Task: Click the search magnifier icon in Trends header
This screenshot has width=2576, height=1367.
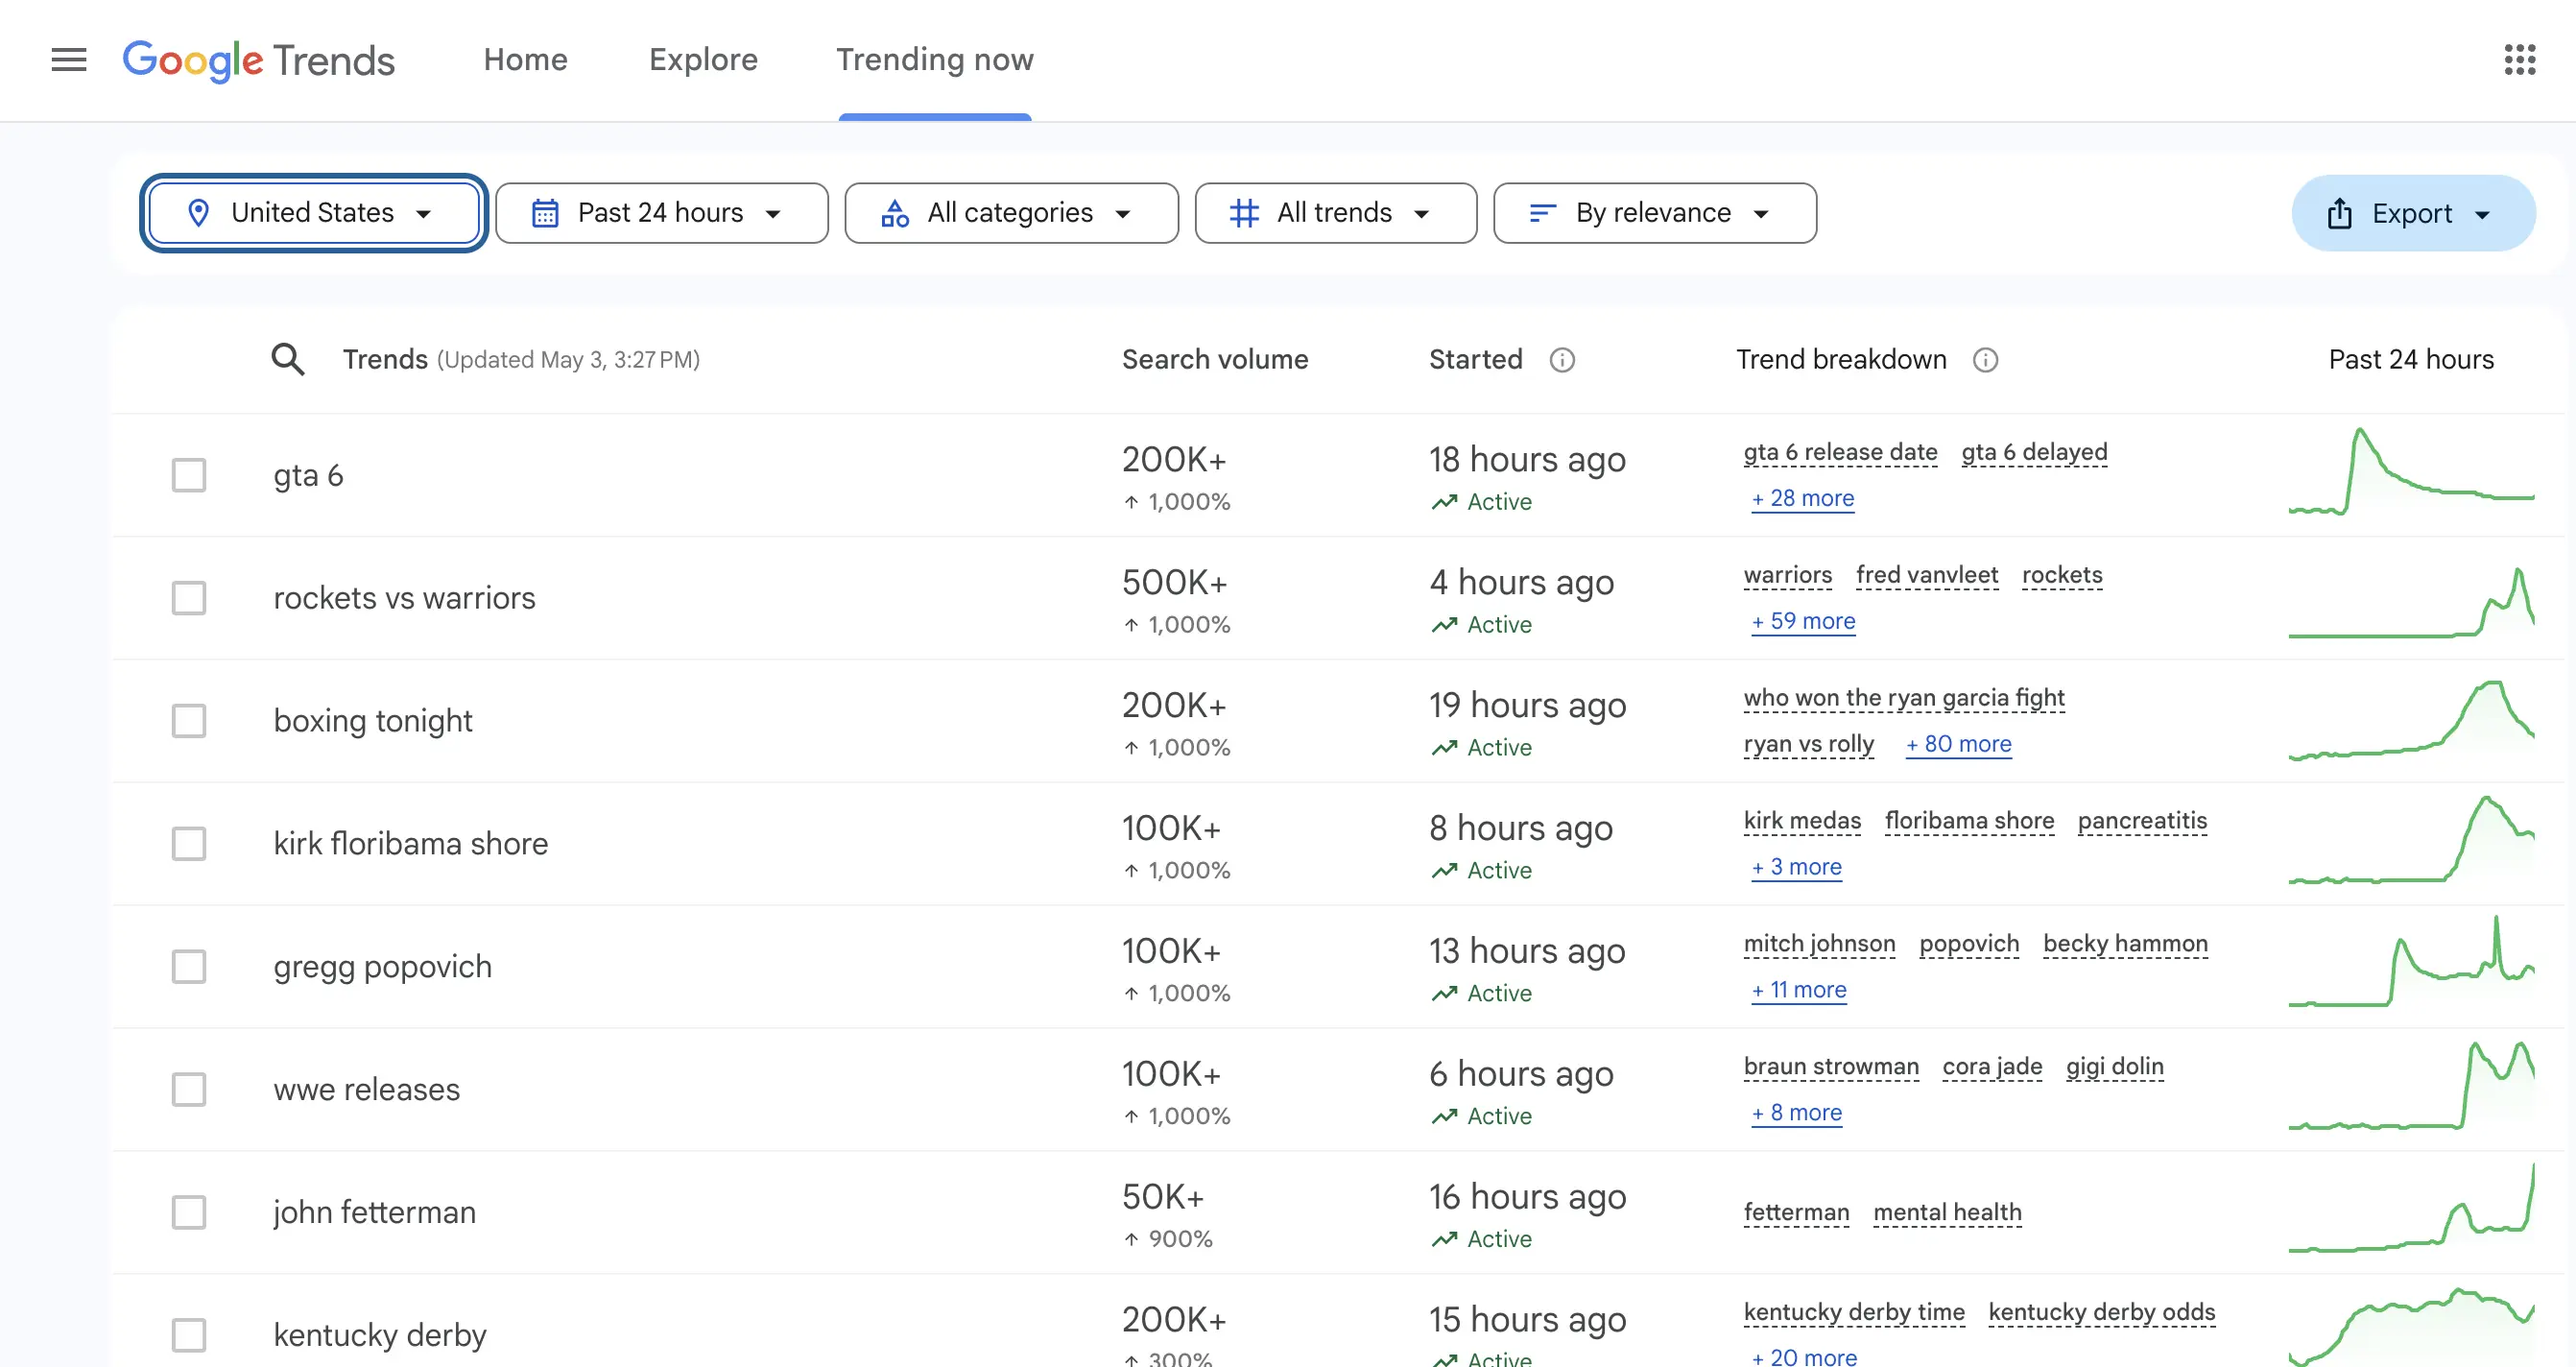Action: (x=288, y=359)
